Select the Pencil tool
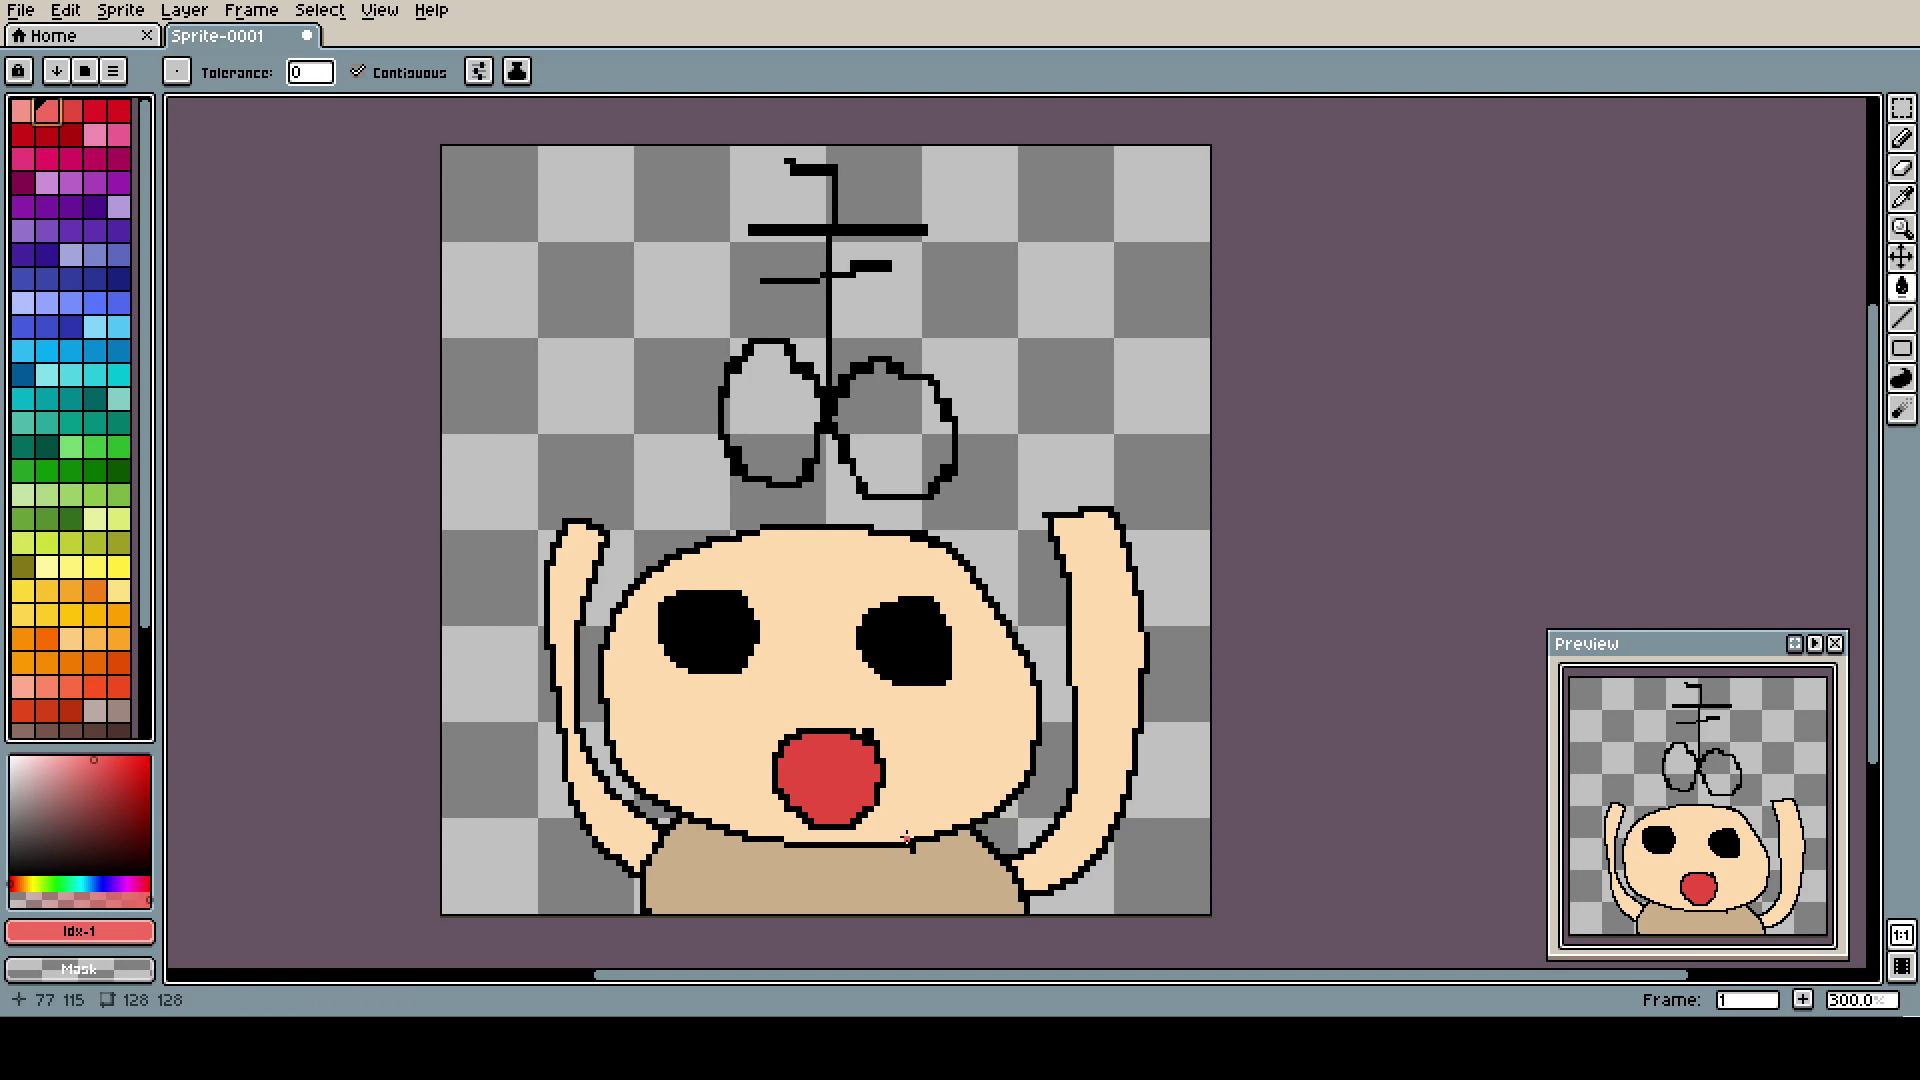The image size is (1920, 1080). [1901, 139]
